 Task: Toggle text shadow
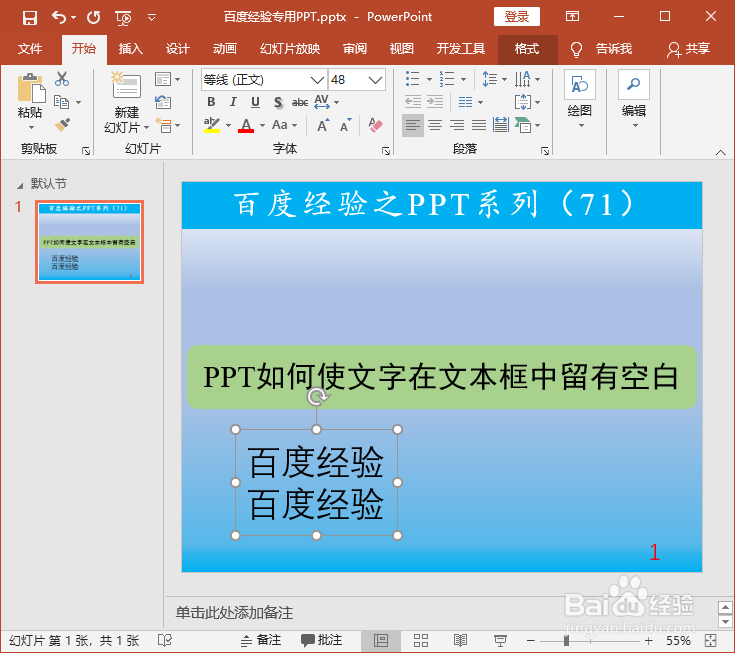point(278,102)
